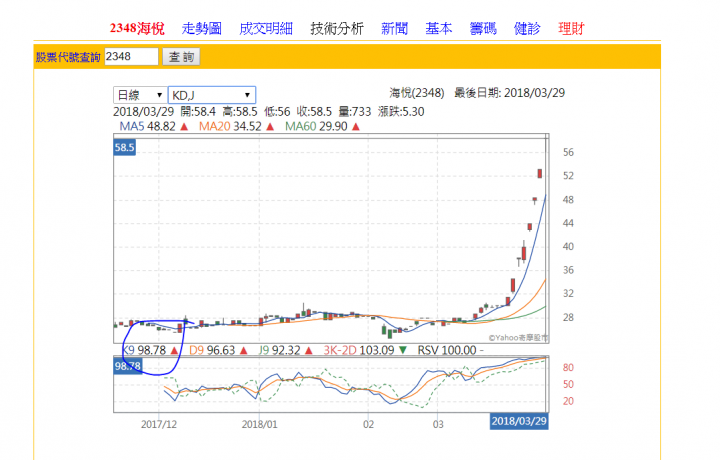Switch to the 籌碼 tab
This screenshot has height=460, width=720.
[483, 28]
